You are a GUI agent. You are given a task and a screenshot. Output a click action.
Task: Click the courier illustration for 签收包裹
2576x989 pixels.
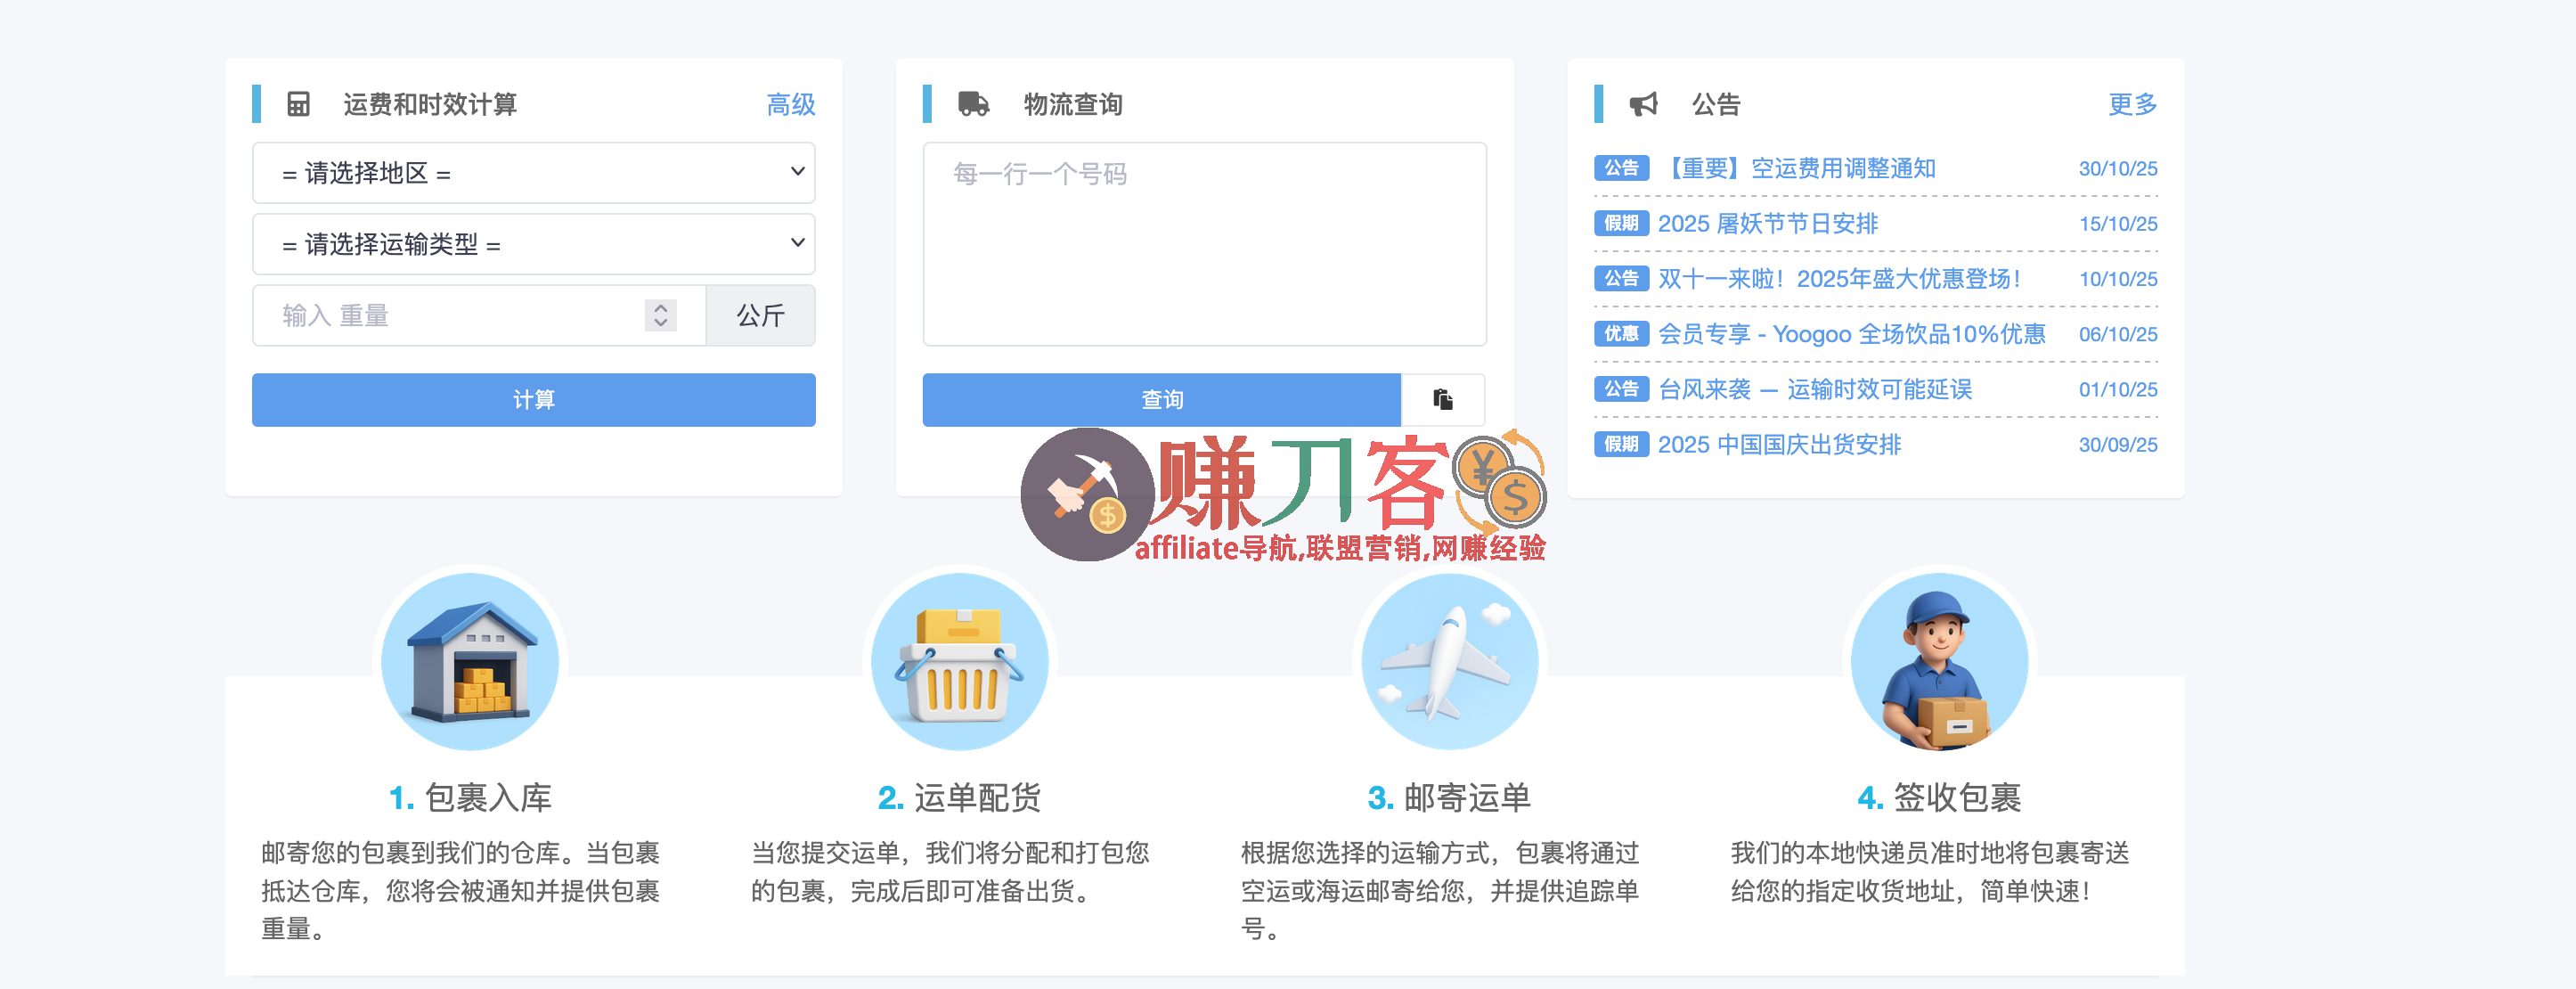pos(1938,661)
